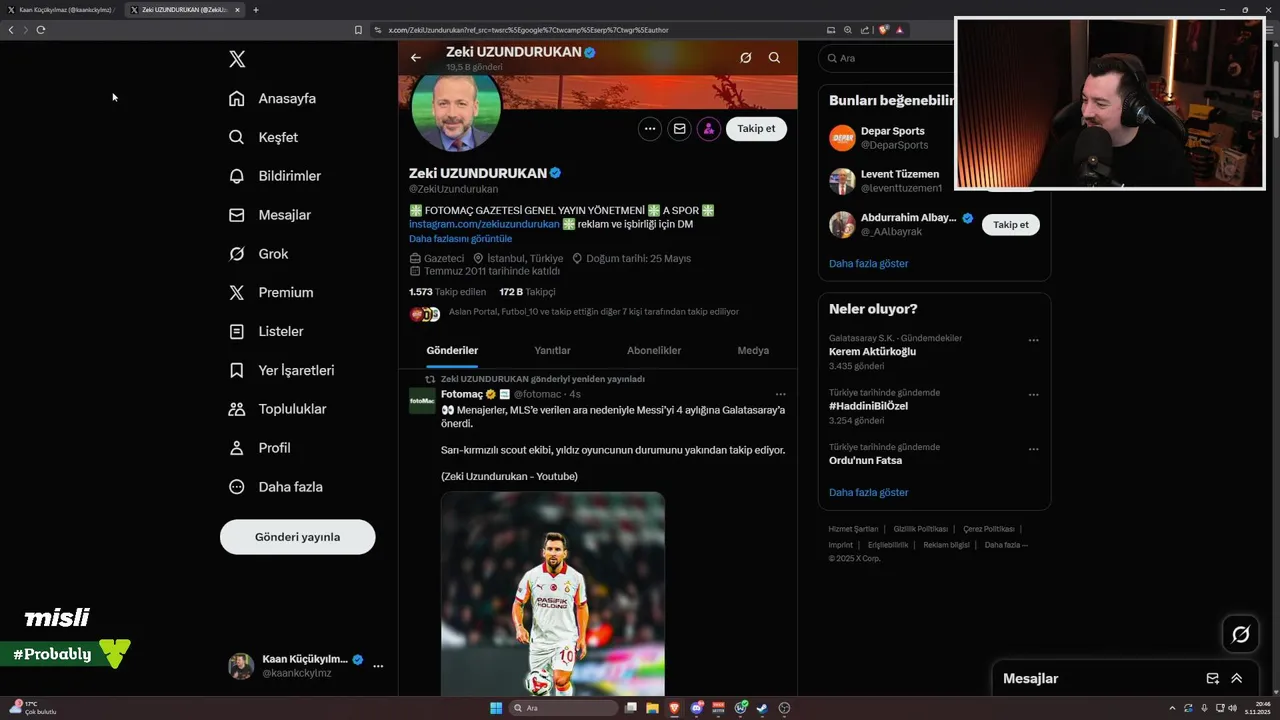Click the floating Grok button

[1241, 634]
